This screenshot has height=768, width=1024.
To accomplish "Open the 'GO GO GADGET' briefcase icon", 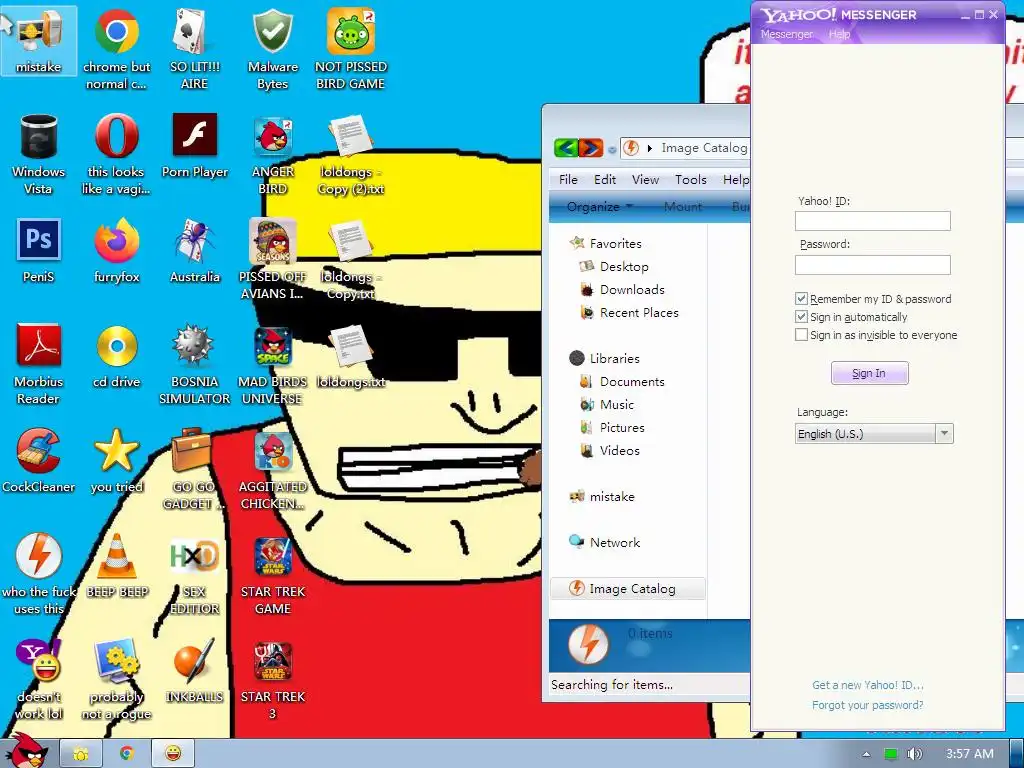I will coord(194,469).
